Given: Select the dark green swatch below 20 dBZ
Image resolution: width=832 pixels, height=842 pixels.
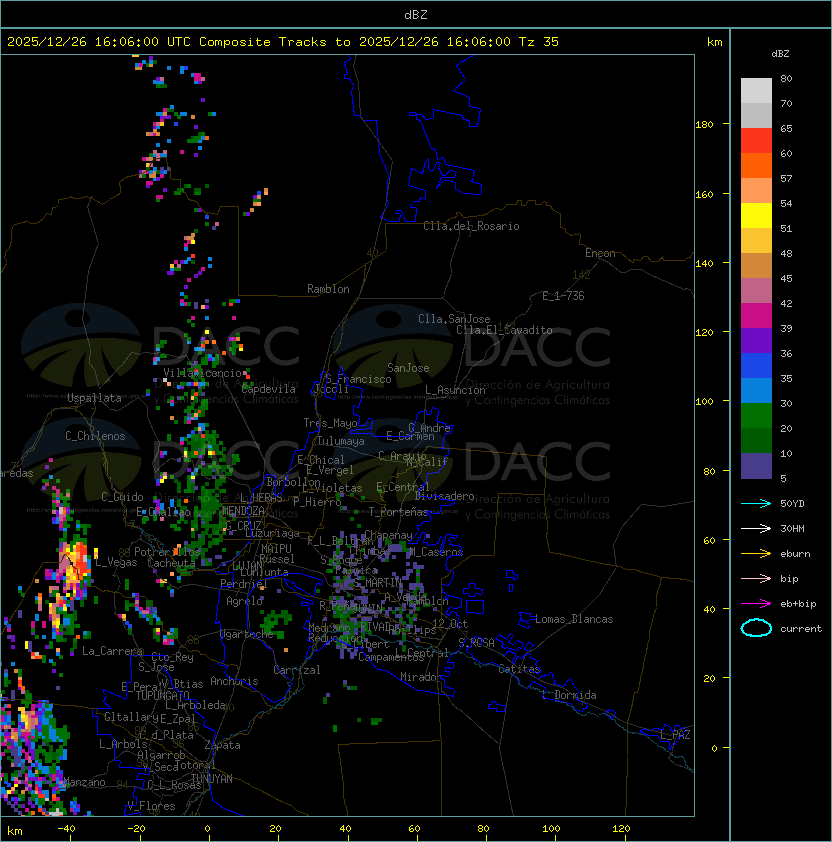Looking at the screenshot, I should pos(756,440).
